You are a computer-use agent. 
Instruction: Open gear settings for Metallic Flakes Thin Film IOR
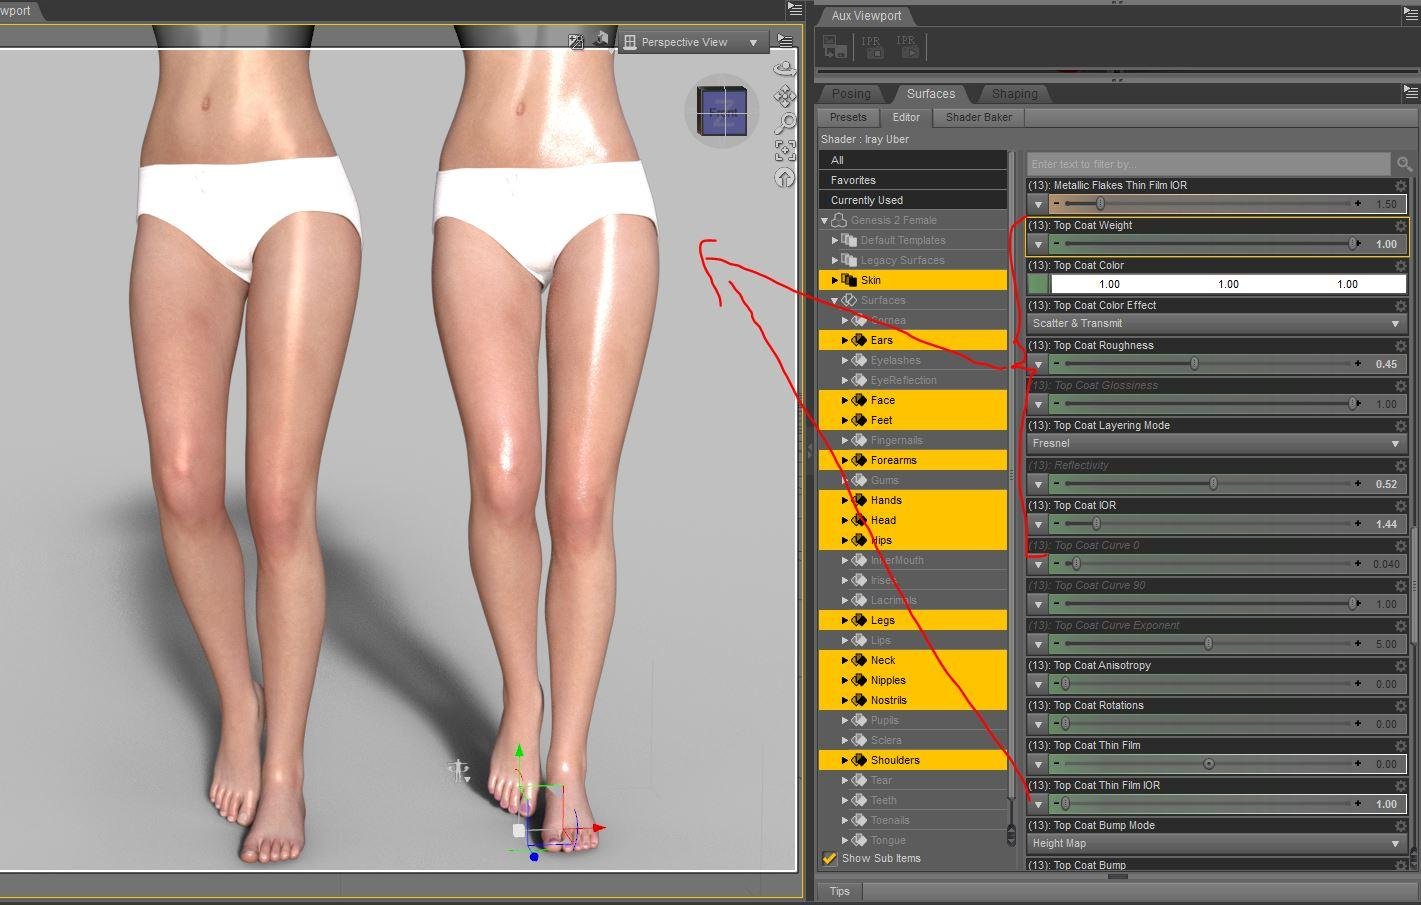click(1400, 186)
